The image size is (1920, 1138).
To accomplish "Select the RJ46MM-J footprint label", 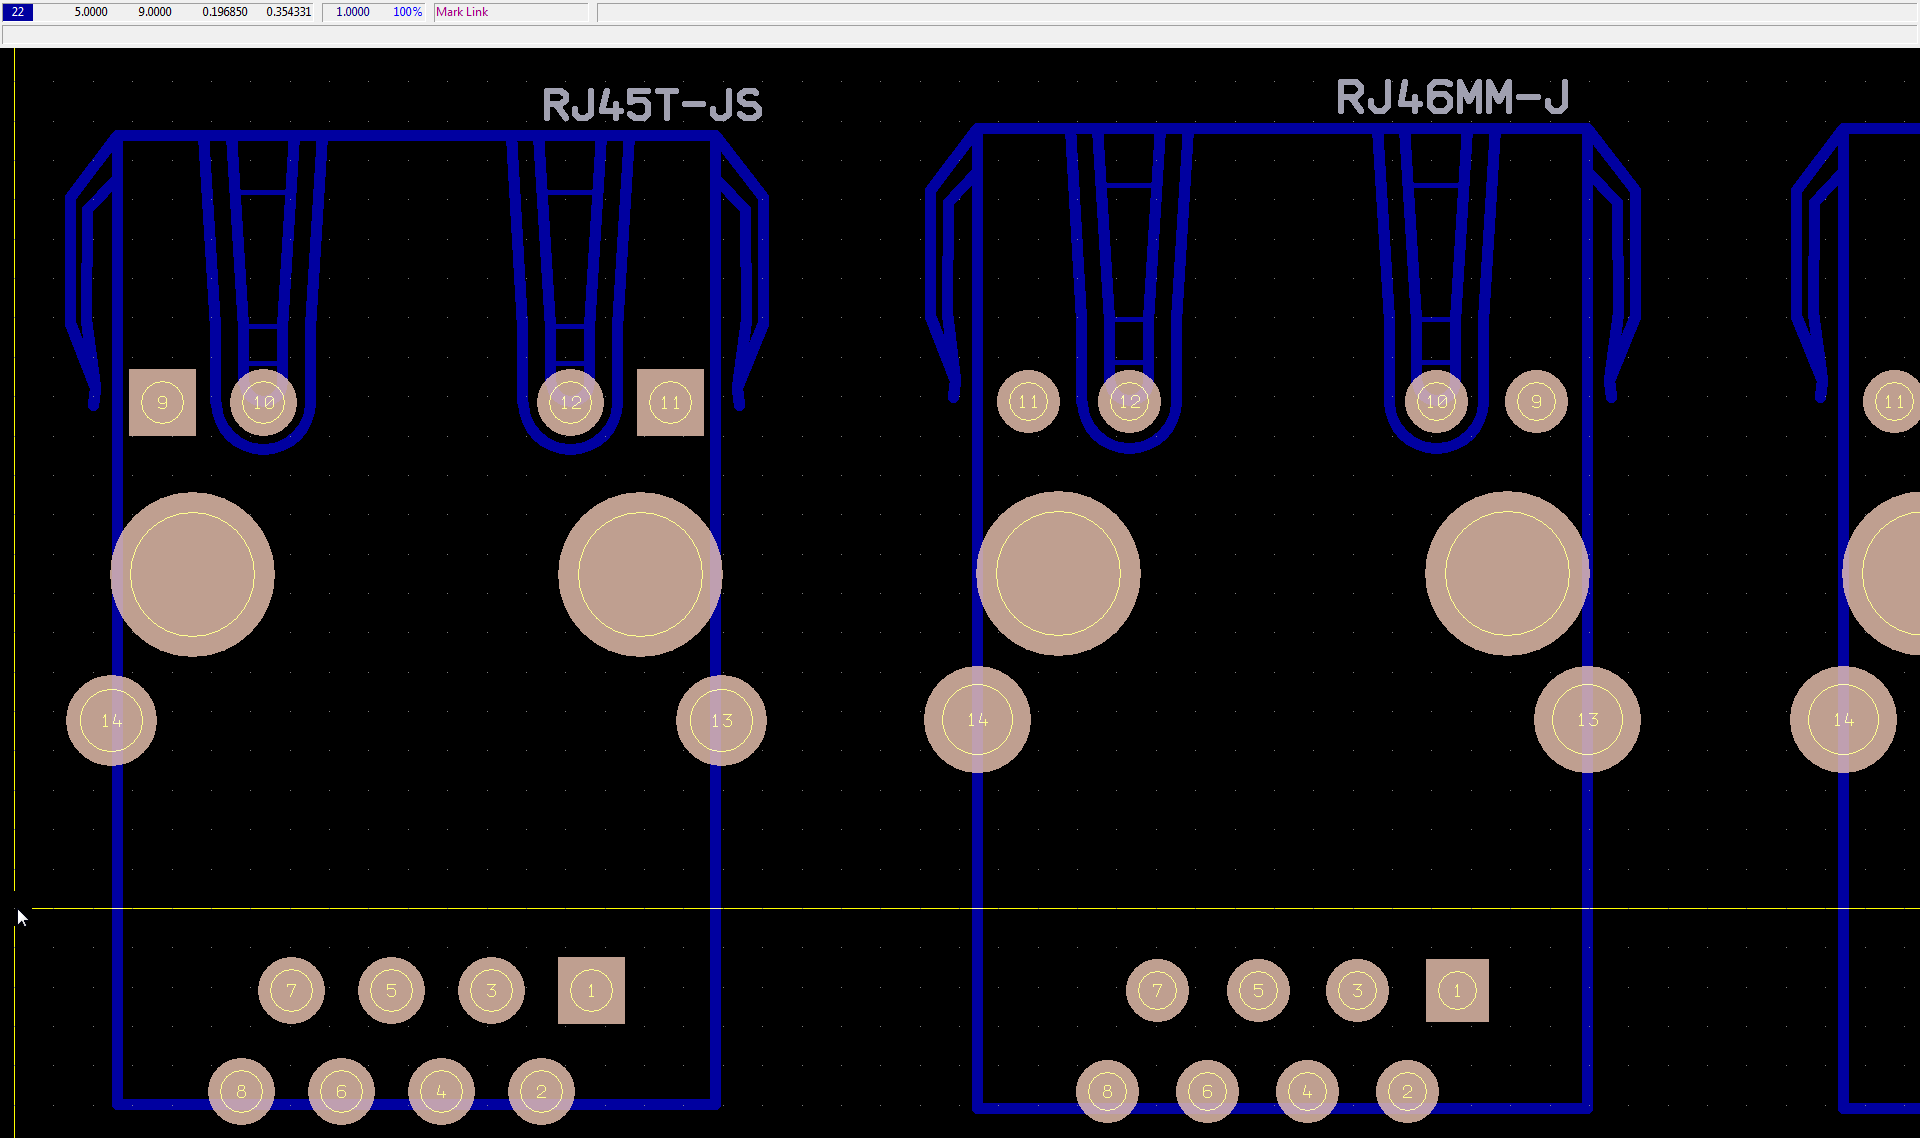I will tap(1452, 97).
